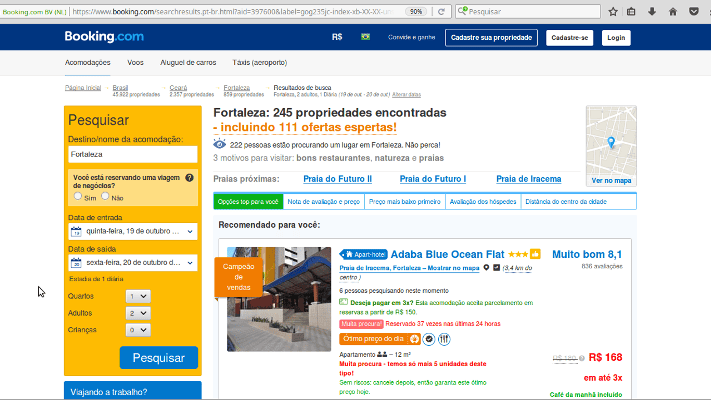Click the bookmark star icon in browser toolbar
The width and height of the screenshot is (711, 400).
[613, 12]
